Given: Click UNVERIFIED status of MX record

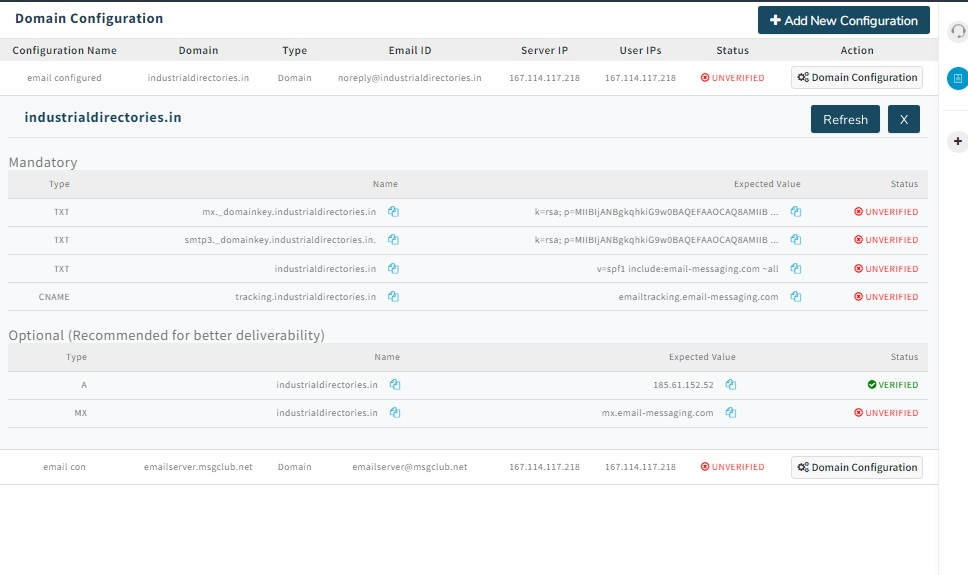Looking at the screenshot, I should [886, 413].
